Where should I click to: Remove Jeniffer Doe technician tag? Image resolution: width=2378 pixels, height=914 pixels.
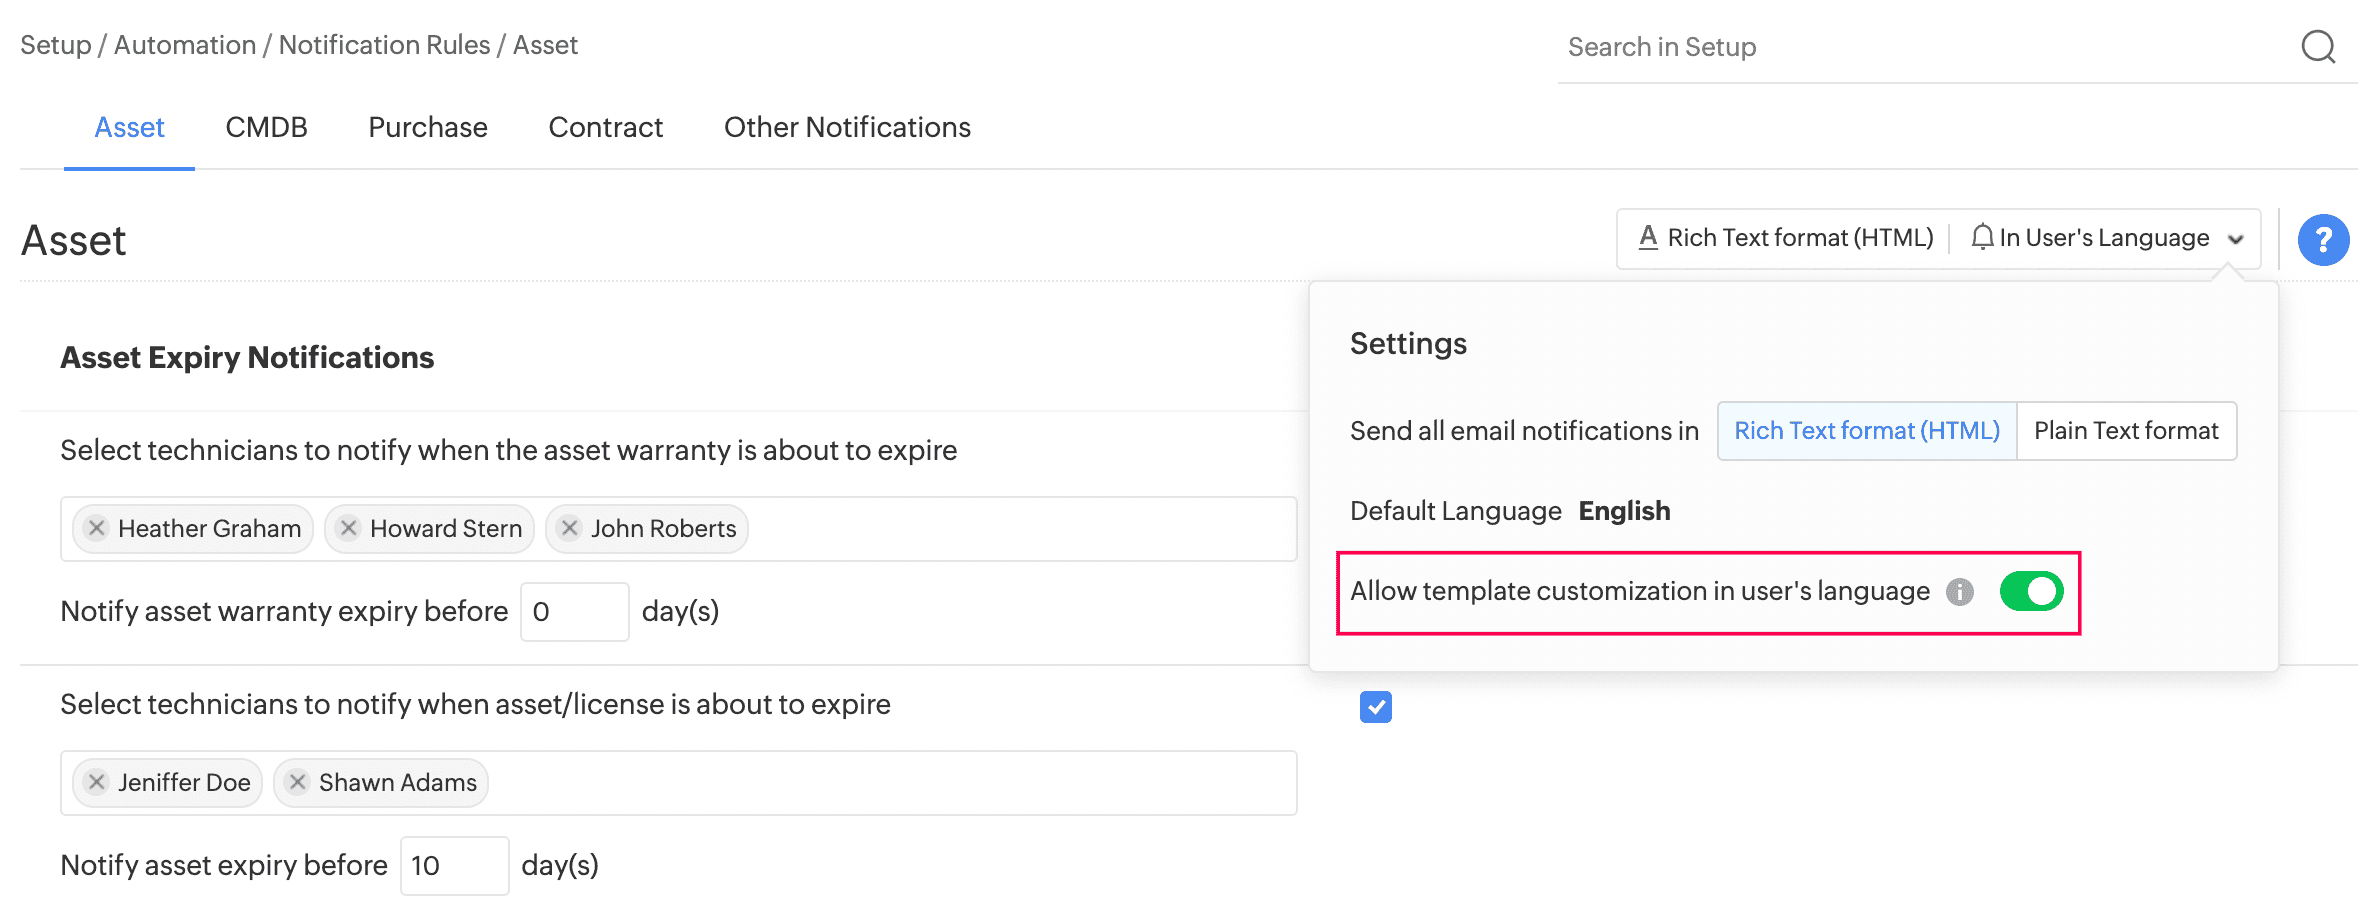point(97,782)
